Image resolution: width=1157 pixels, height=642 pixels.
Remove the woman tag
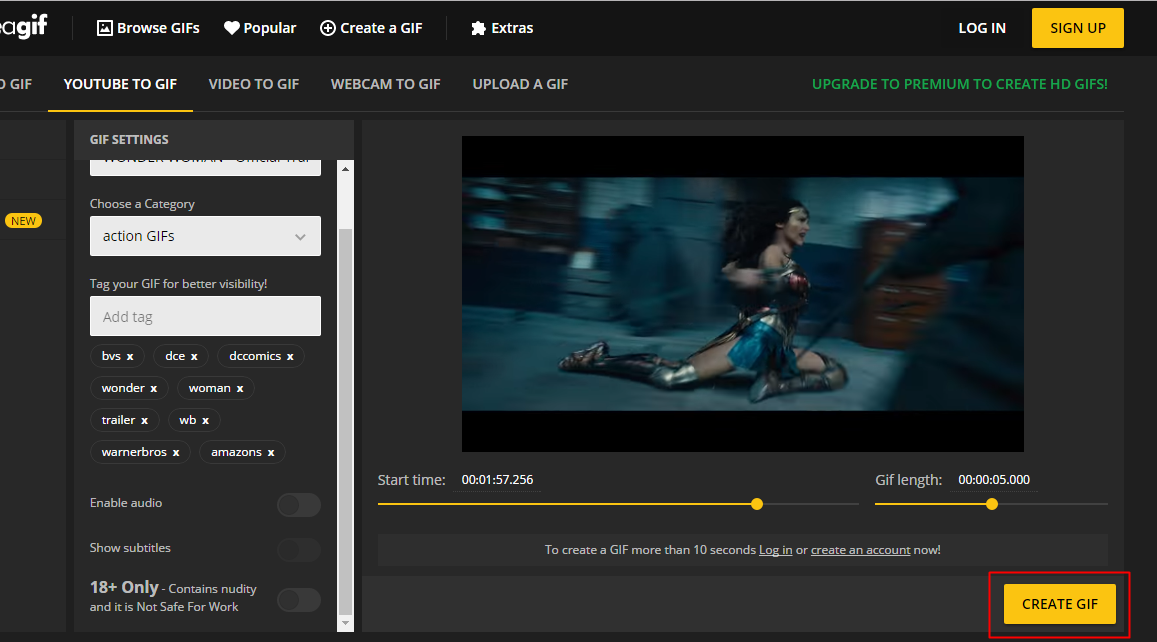(x=240, y=388)
